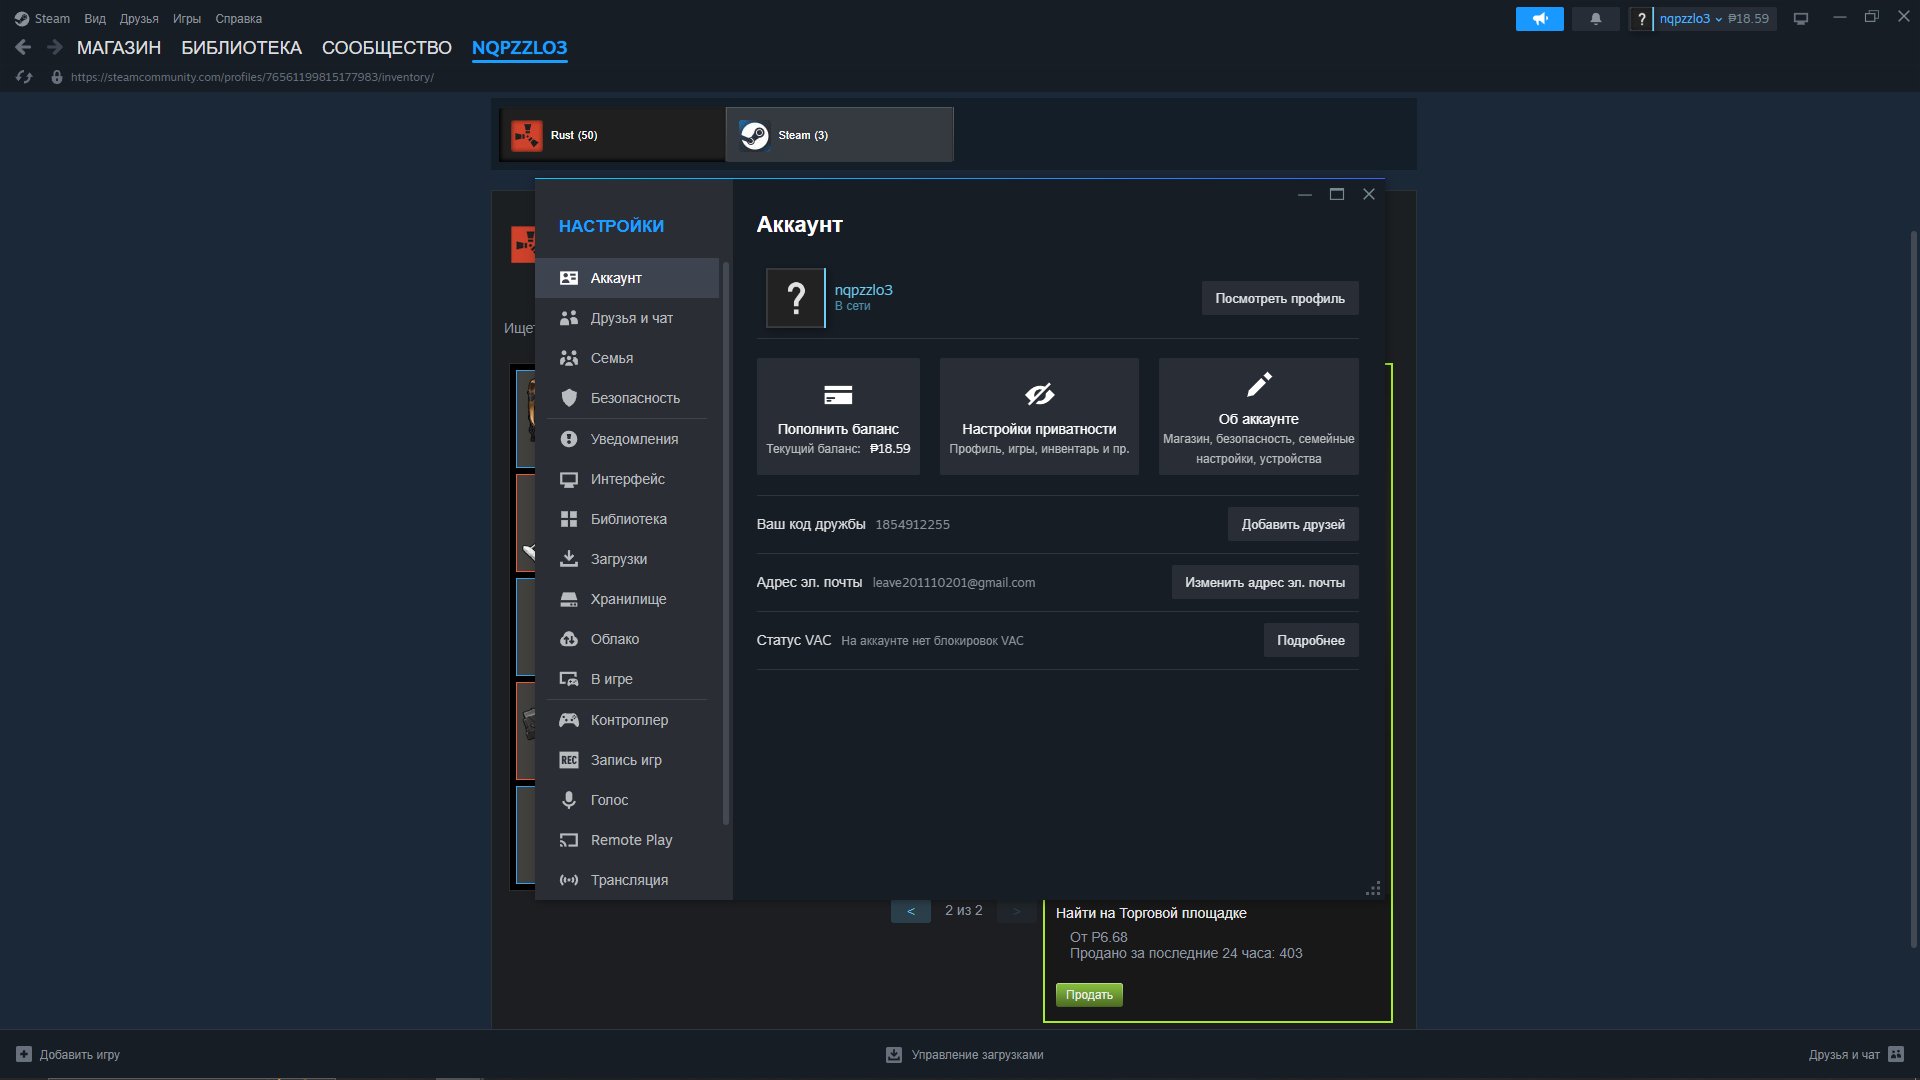1920x1080 pixels.
Task: Open the Вид menu
Action: pos(95,18)
